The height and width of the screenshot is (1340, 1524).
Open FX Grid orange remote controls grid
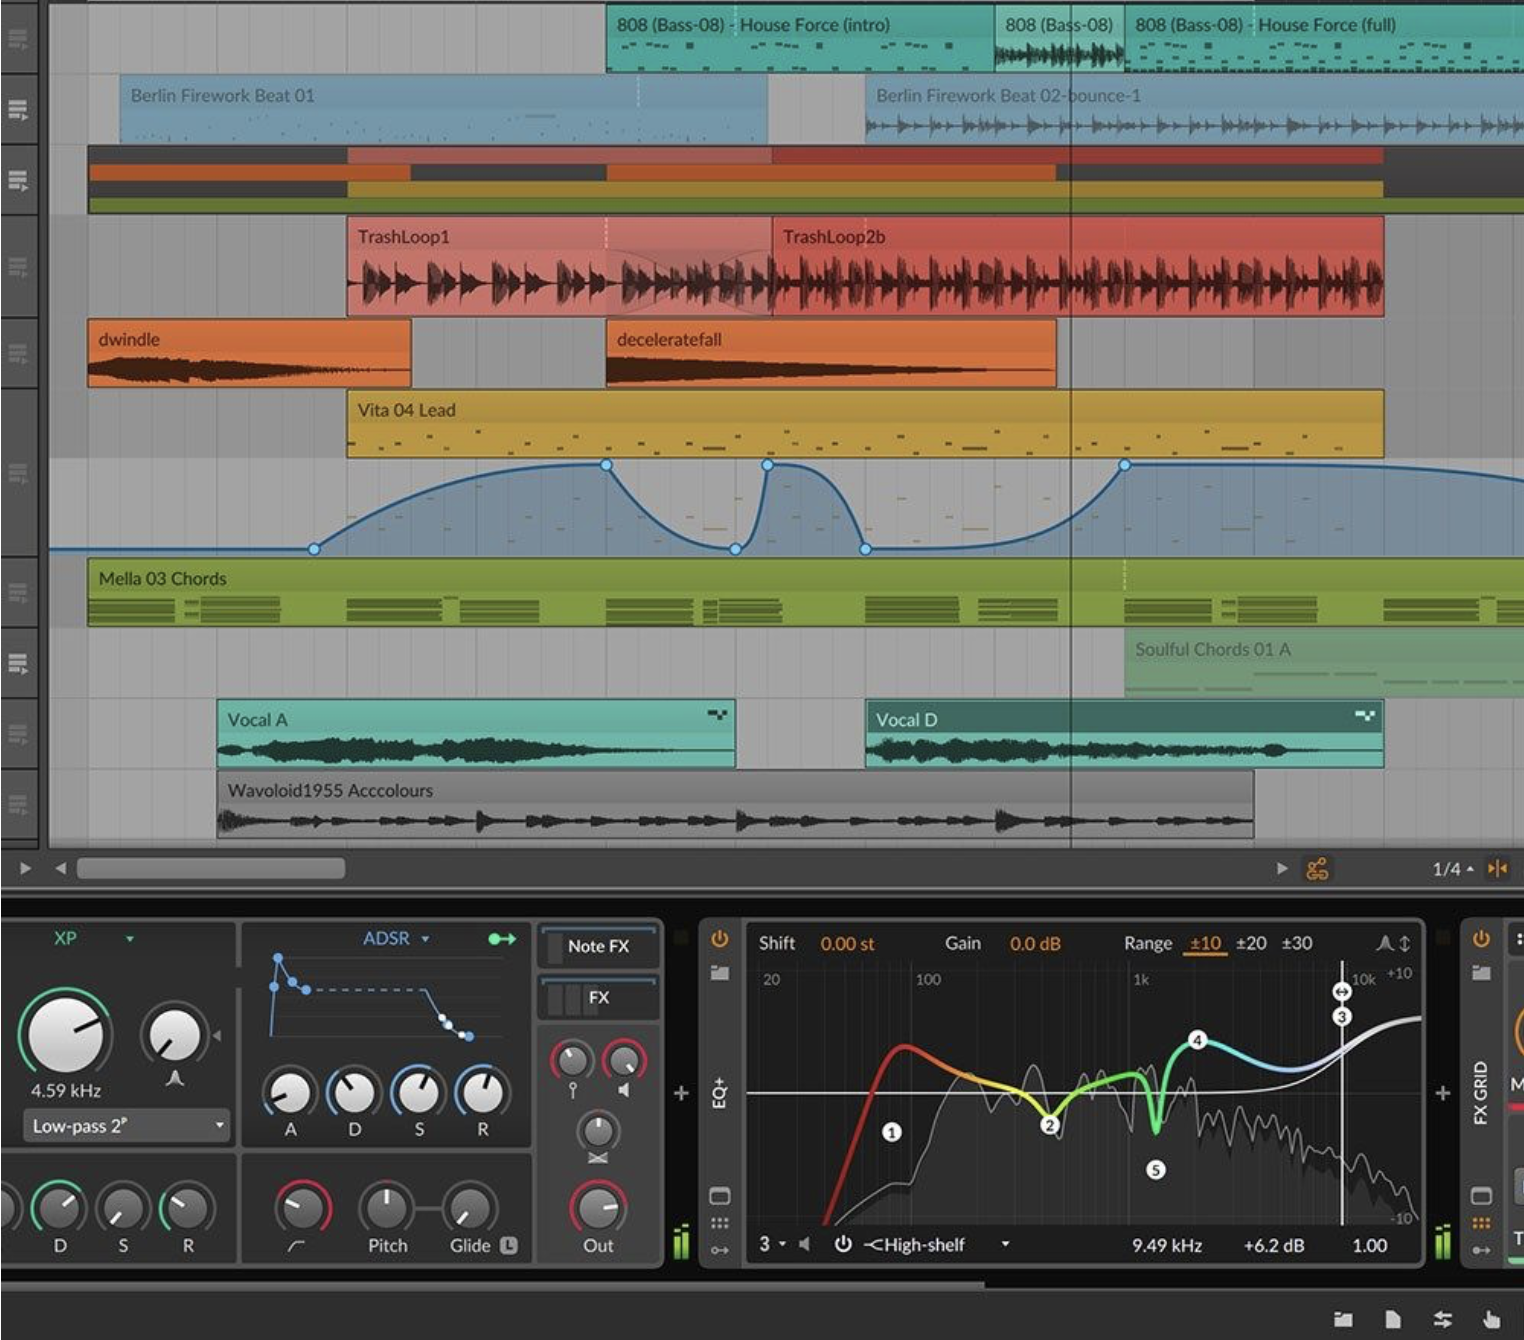tap(1481, 1223)
